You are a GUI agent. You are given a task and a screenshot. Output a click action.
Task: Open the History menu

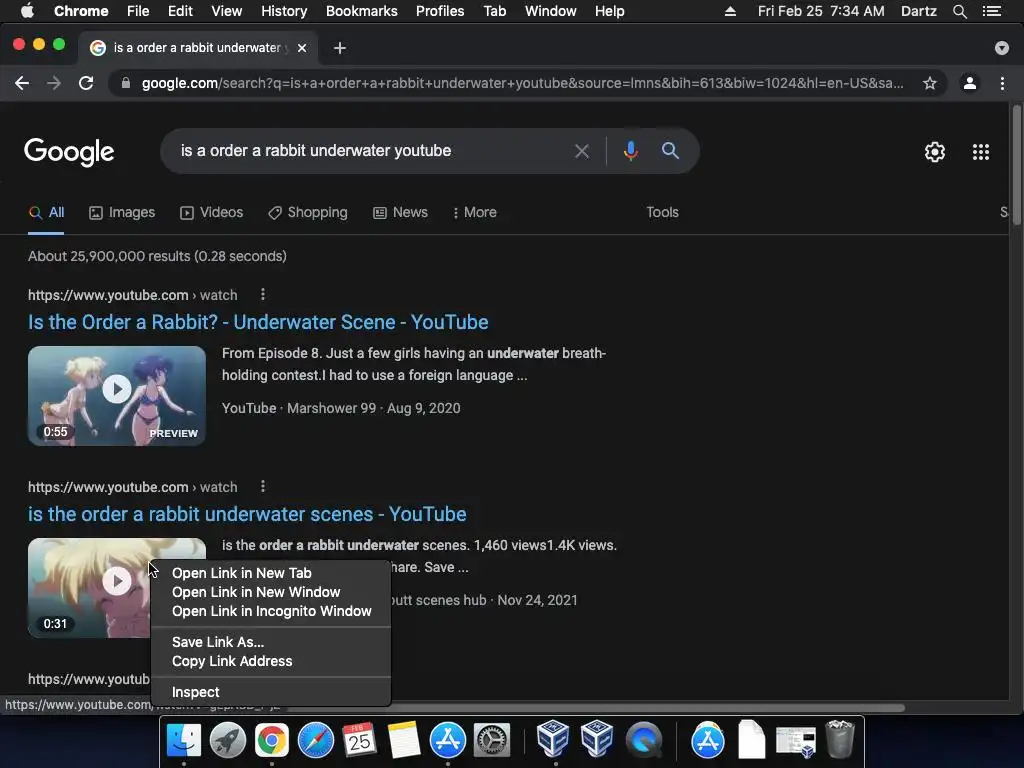pyautogui.click(x=284, y=11)
